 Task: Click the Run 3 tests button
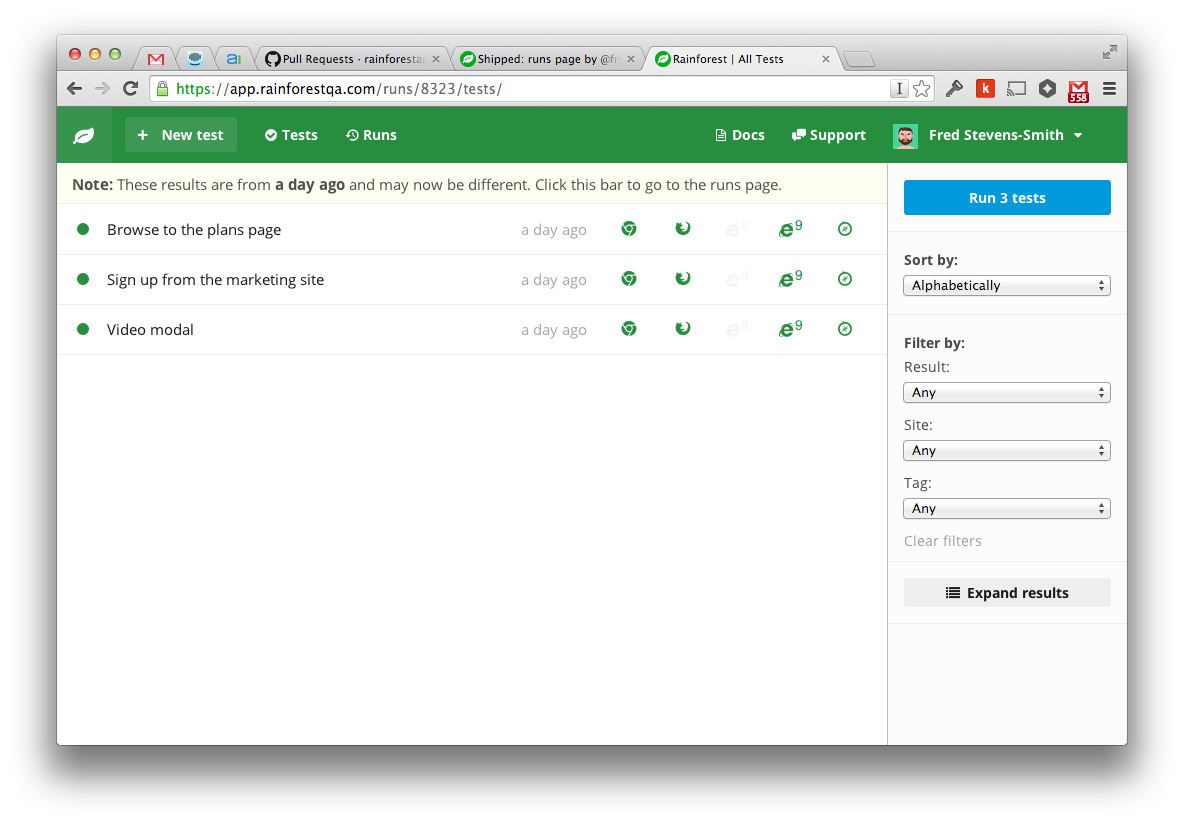(1007, 198)
